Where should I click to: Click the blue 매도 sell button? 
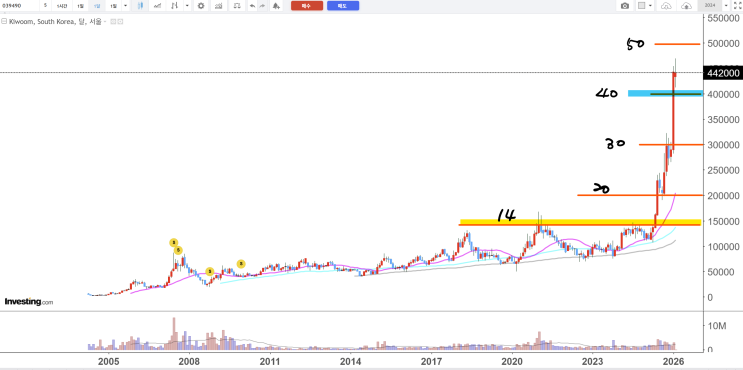tap(343, 6)
